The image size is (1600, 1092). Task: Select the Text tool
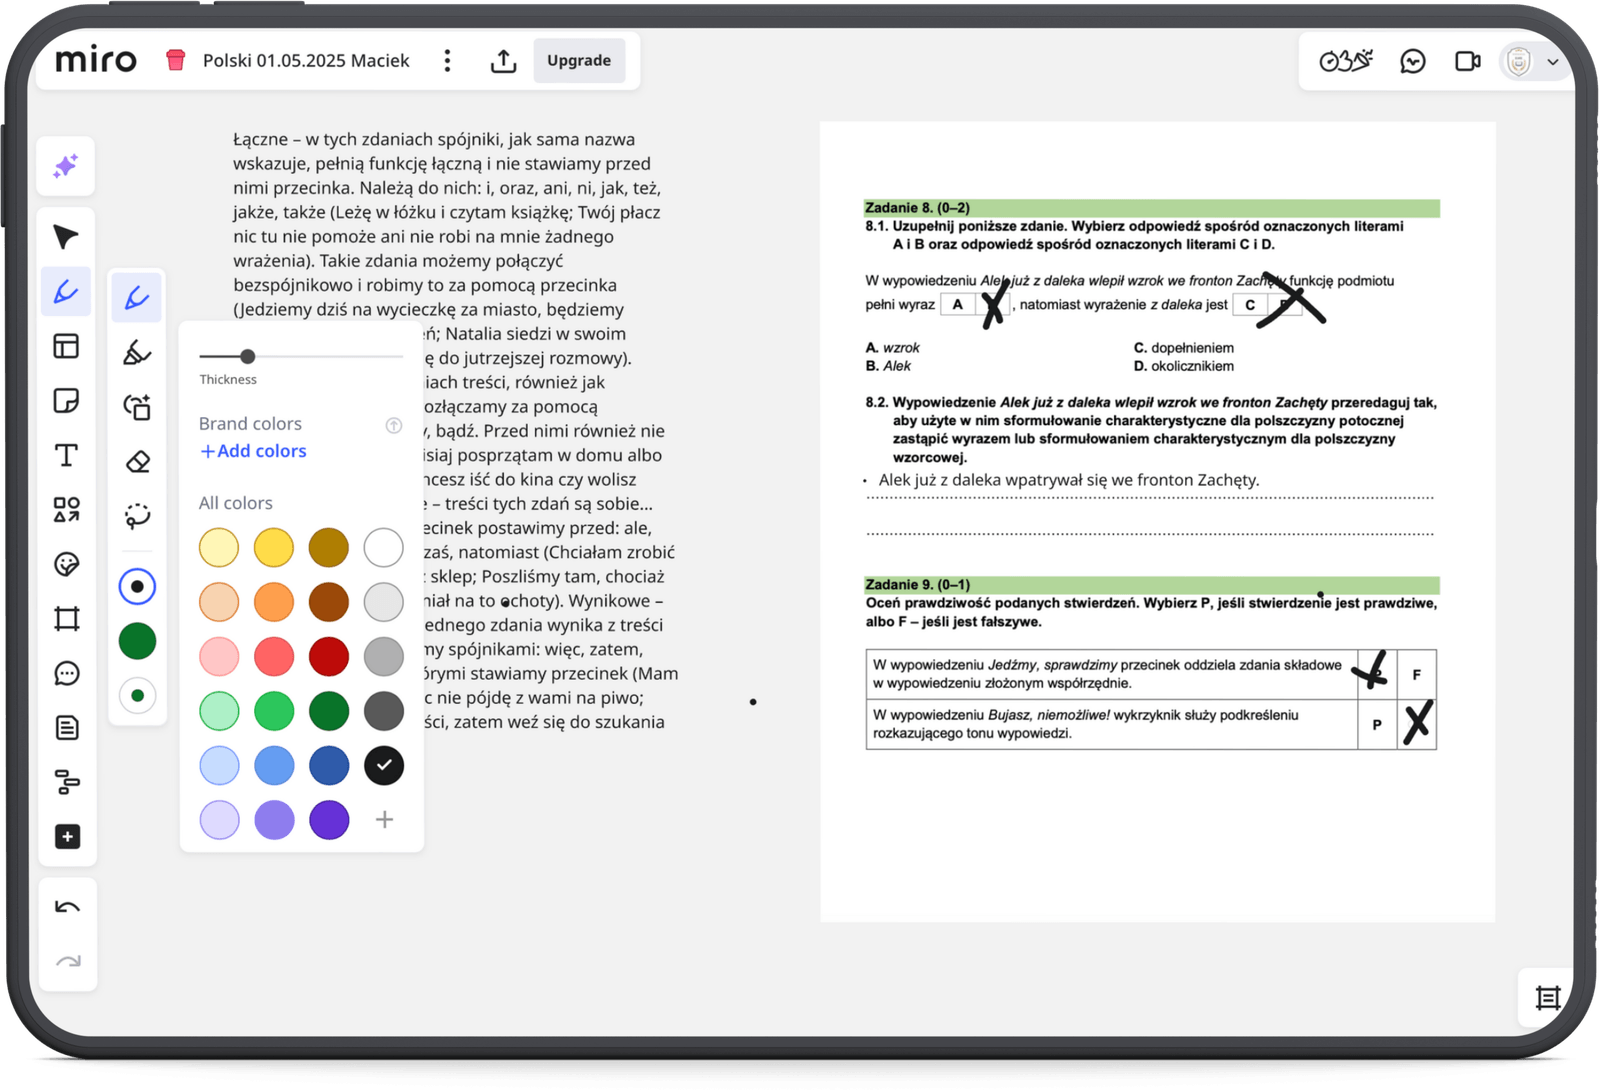point(66,456)
